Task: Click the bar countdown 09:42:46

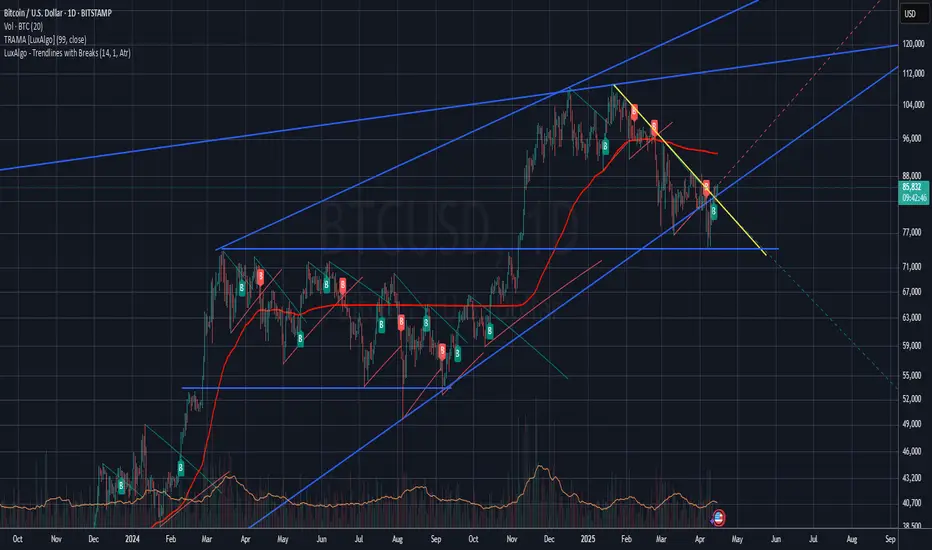Action: 914,198
